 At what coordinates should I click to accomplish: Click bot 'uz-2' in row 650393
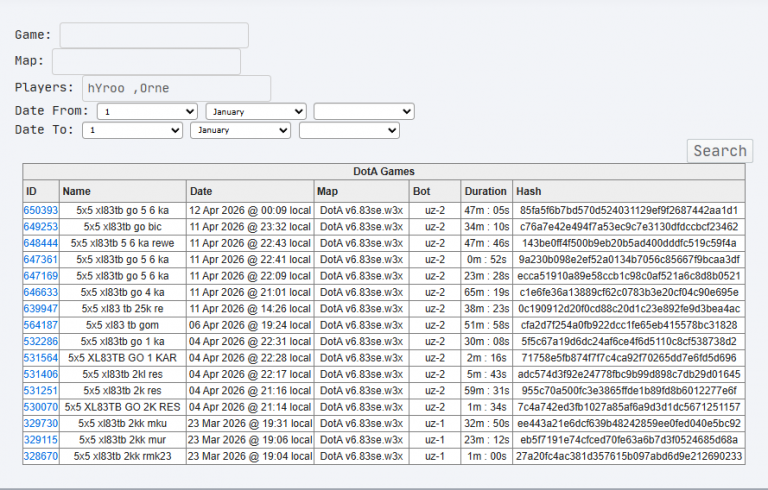(435, 211)
